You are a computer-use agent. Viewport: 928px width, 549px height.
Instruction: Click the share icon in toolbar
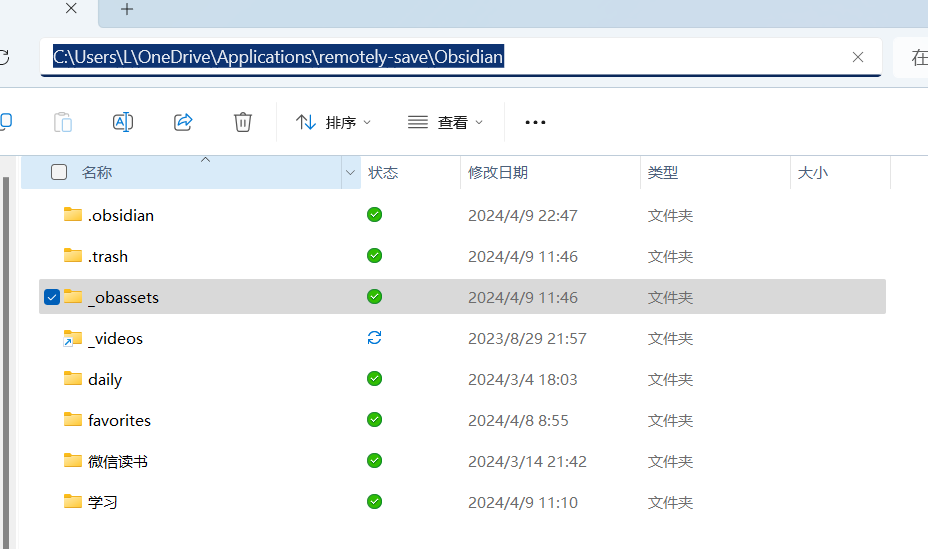pyautogui.click(x=183, y=122)
